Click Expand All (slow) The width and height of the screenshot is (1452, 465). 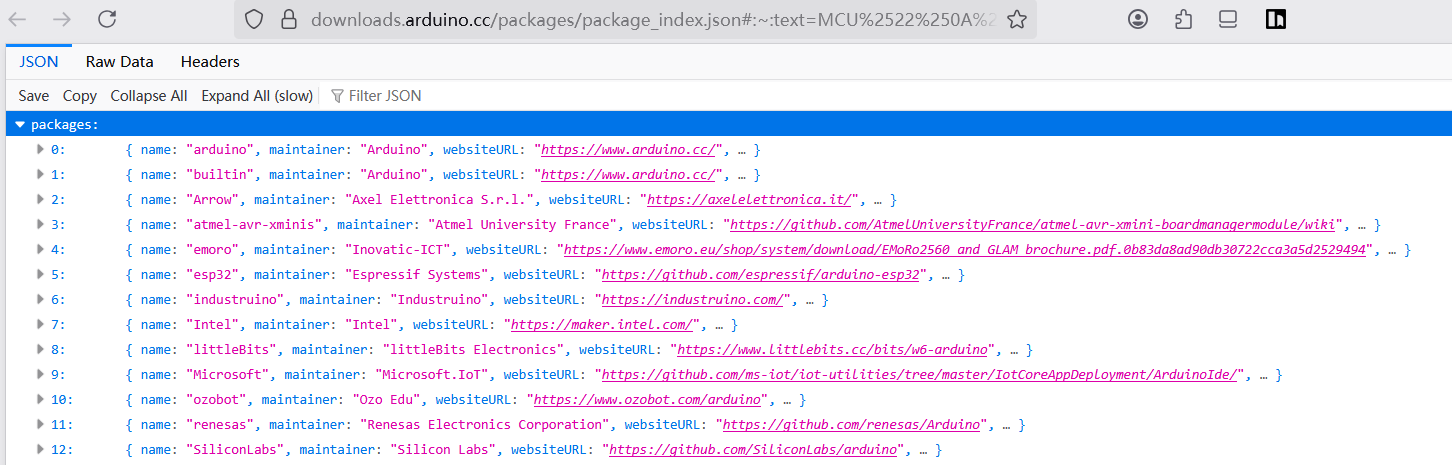[x=257, y=96]
